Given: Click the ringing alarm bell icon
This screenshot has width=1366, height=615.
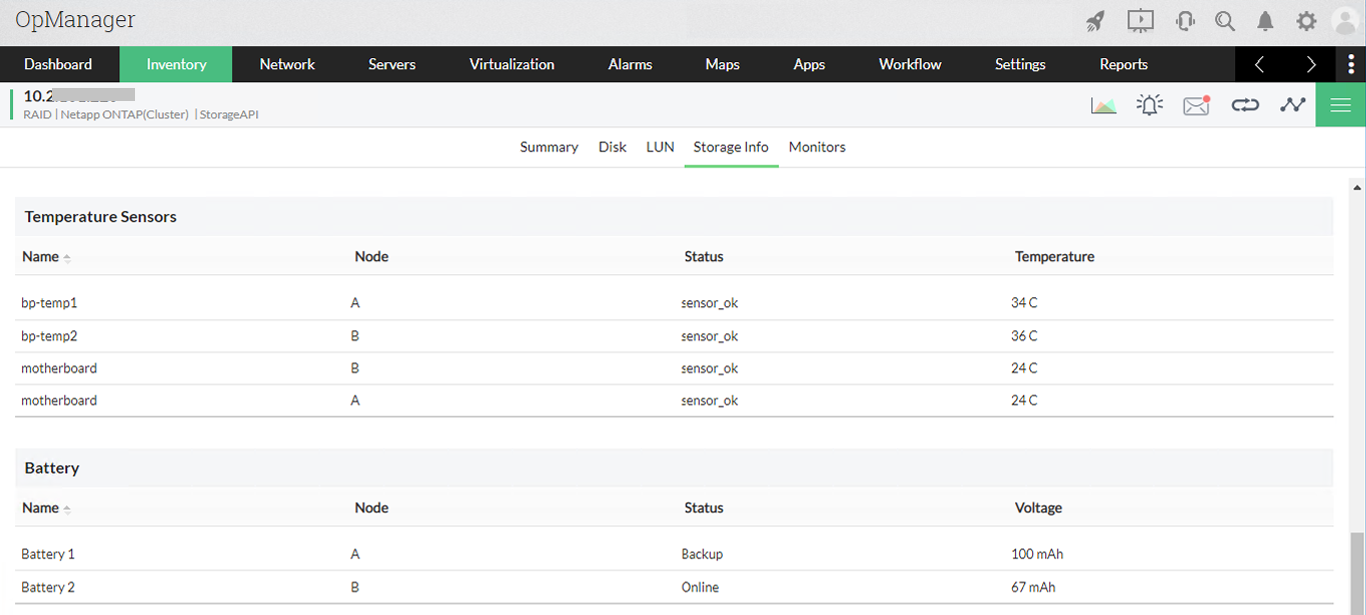Looking at the screenshot, I should (1150, 104).
